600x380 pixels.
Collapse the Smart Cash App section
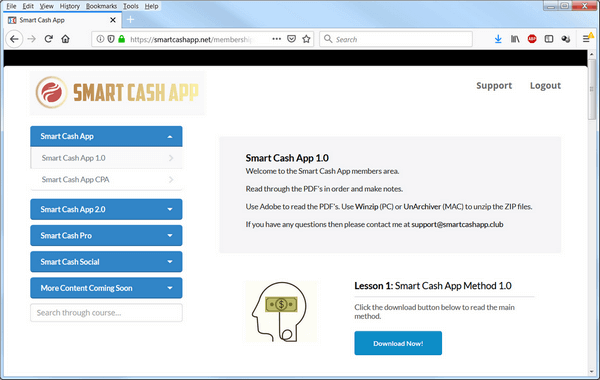point(106,136)
